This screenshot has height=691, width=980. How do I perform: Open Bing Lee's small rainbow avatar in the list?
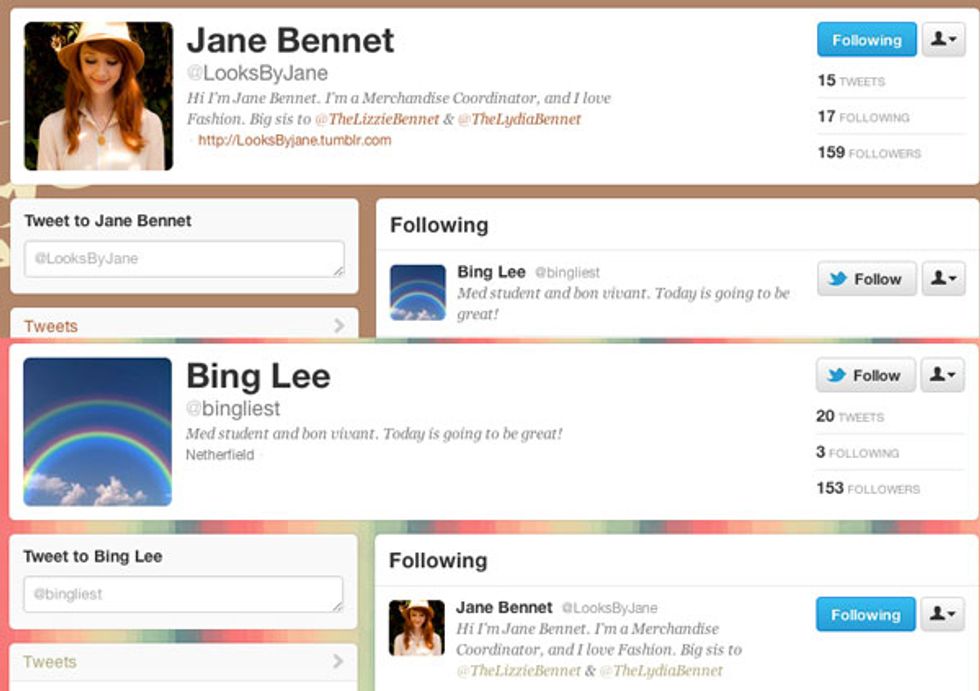(418, 292)
